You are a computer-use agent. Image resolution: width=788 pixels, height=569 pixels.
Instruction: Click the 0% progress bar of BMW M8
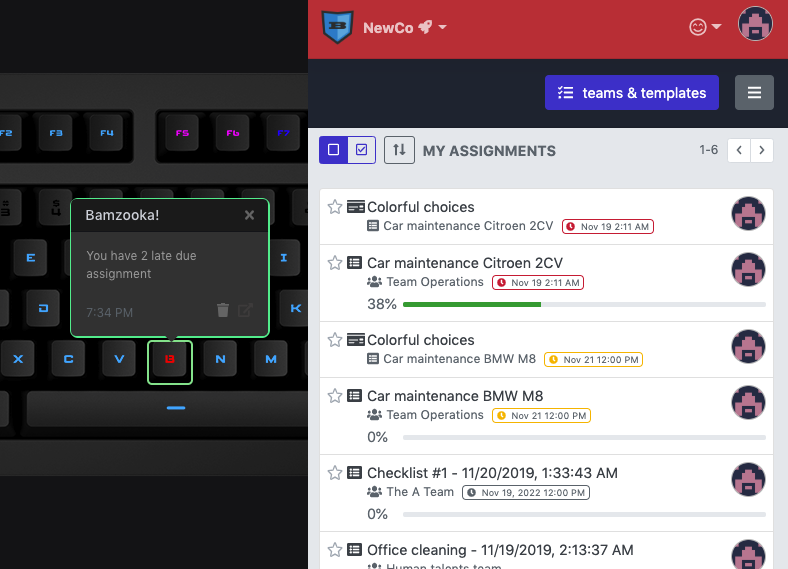[584, 438]
